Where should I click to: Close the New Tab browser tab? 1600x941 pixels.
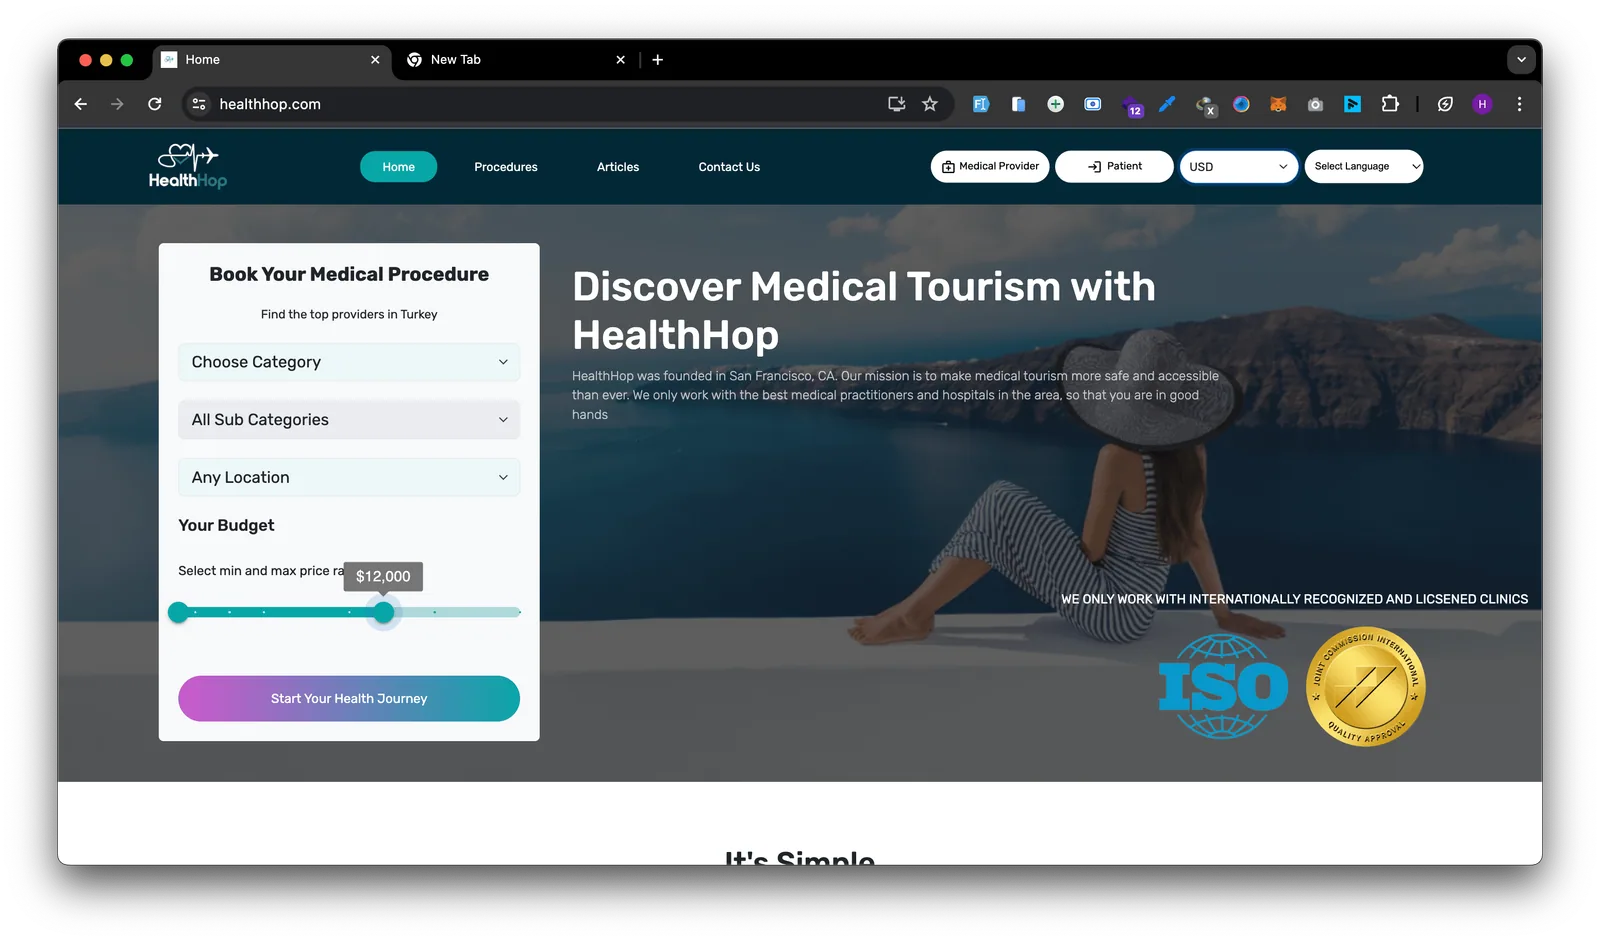point(620,60)
